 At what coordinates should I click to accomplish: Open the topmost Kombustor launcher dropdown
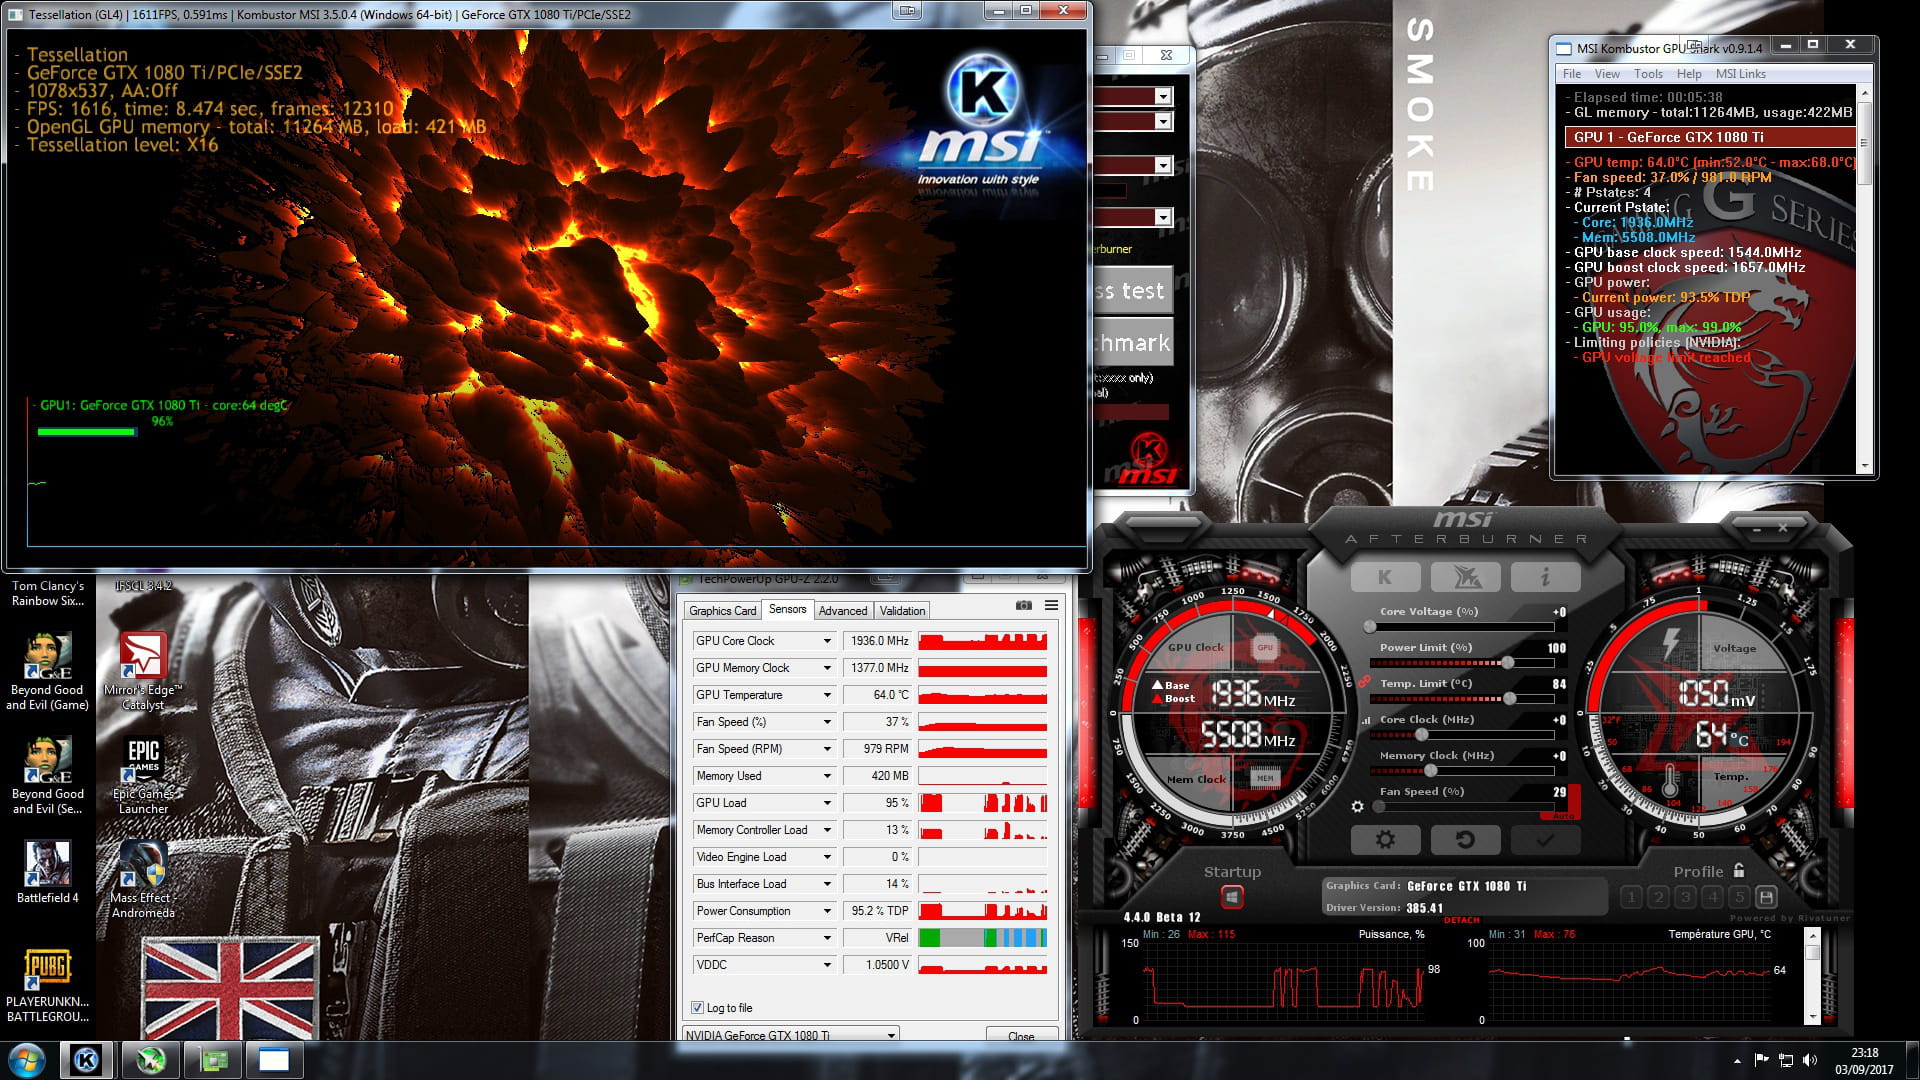click(x=1162, y=96)
